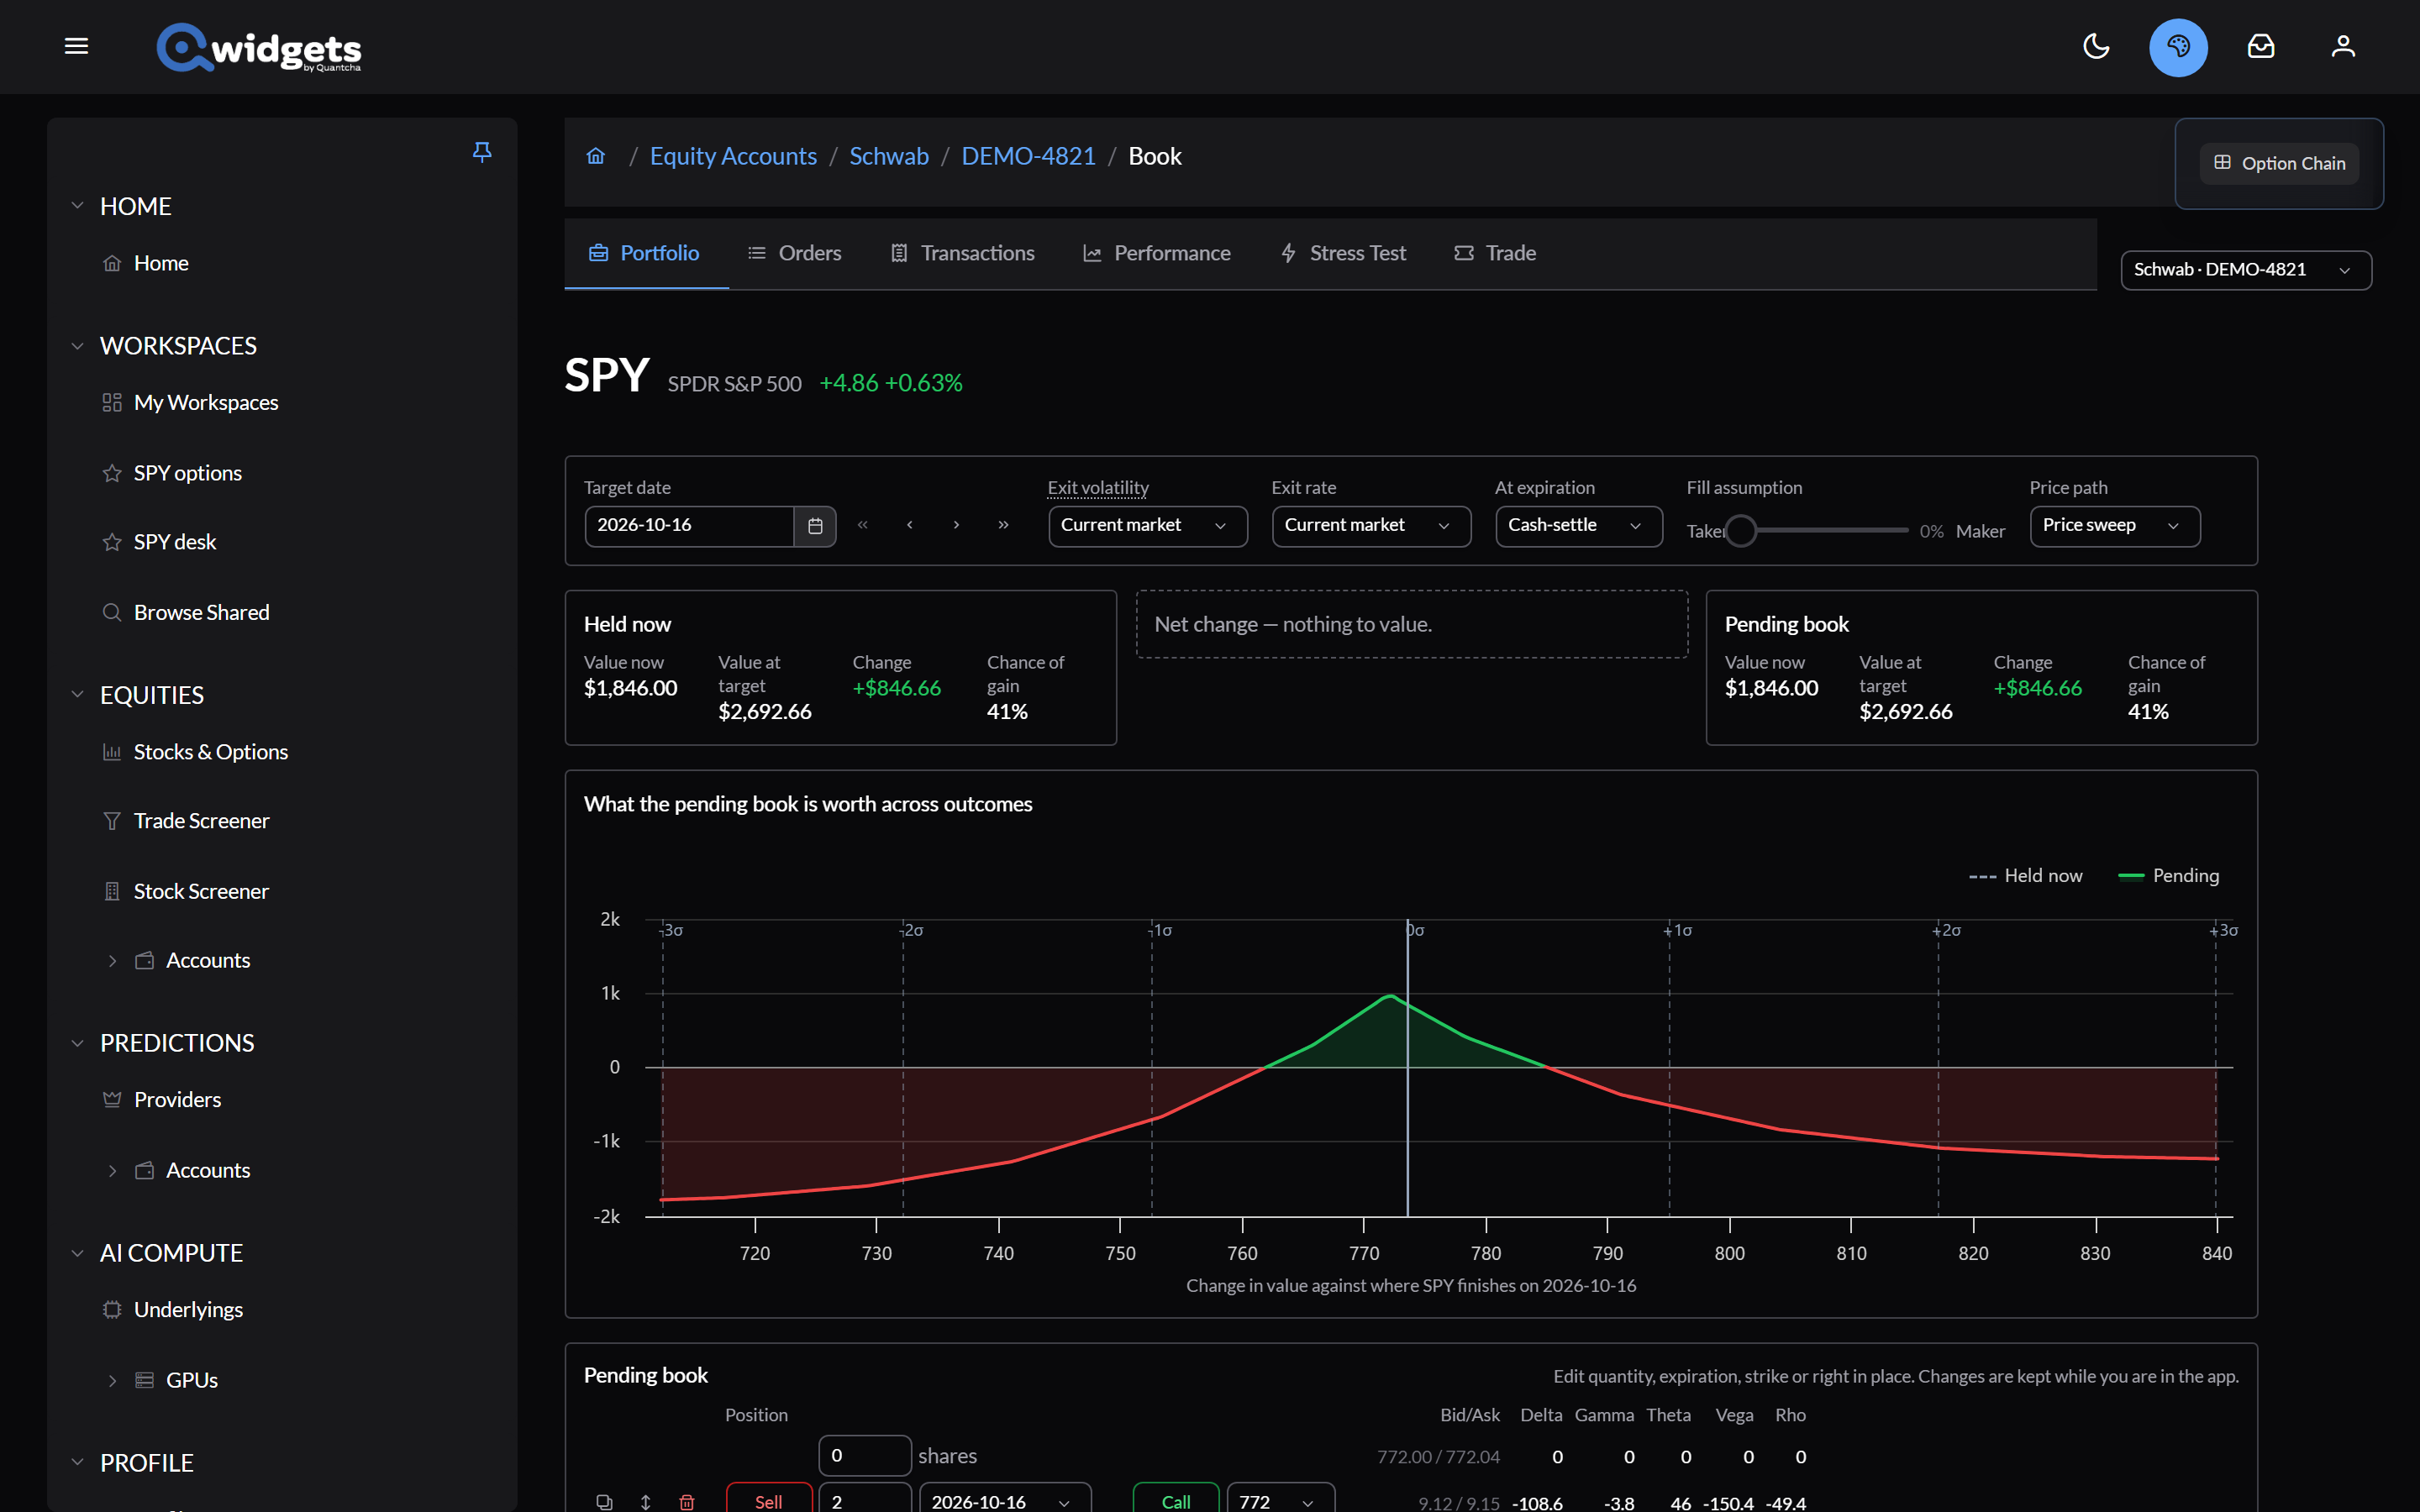Expand Accounts under PREDICTIONS
This screenshot has height=1512, width=2420.
(x=112, y=1171)
